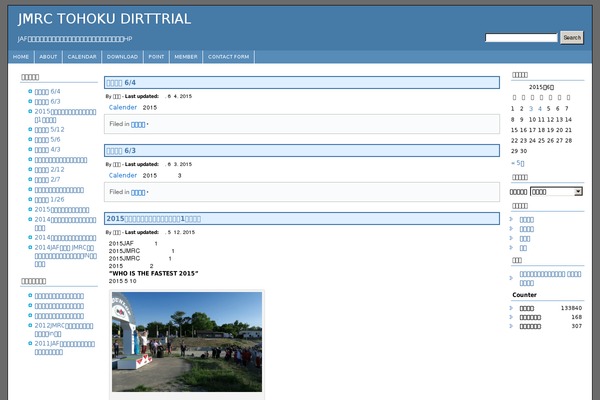Image resolution: width=600 pixels, height=400 pixels.
Task: Open the 2015 post title ending in 1
Action: (153, 219)
